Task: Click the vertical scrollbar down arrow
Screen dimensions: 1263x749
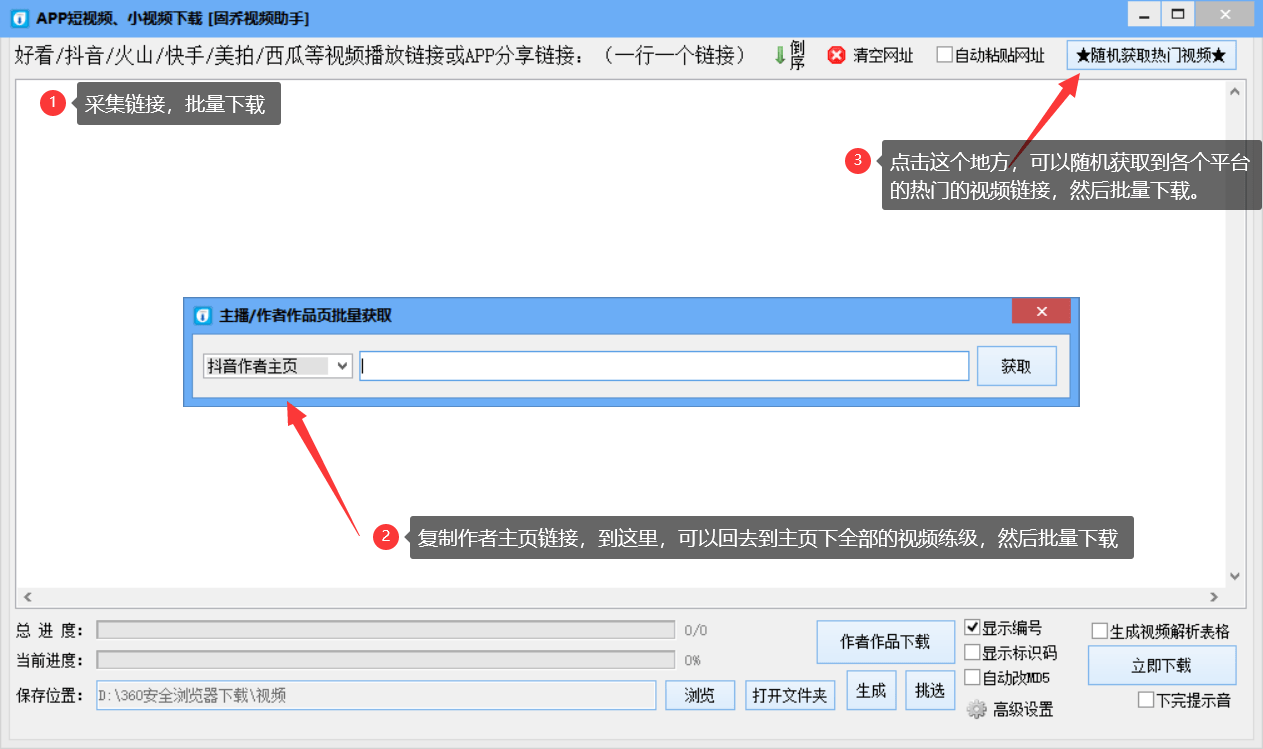Action: pyautogui.click(x=1235, y=576)
